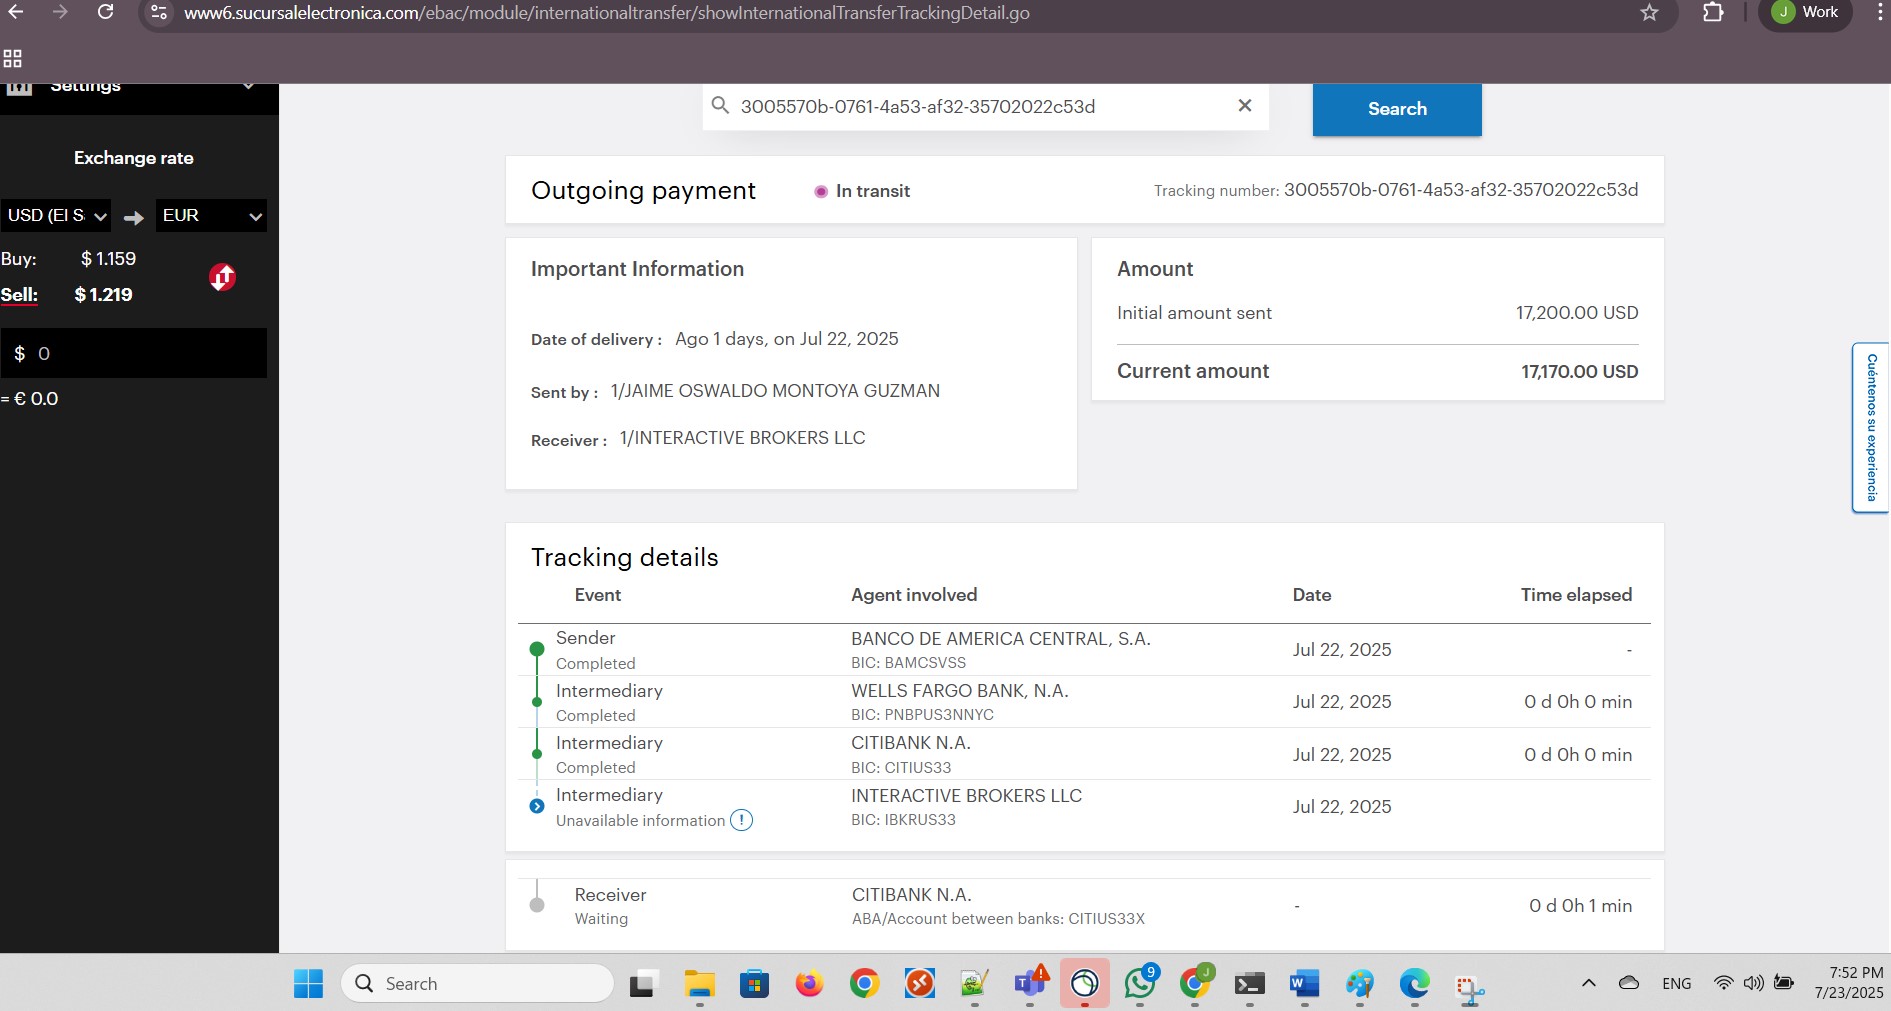This screenshot has height=1011, width=1891.
Task: Click the magnifier icon in tracking search box
Action: coord(719,106)
